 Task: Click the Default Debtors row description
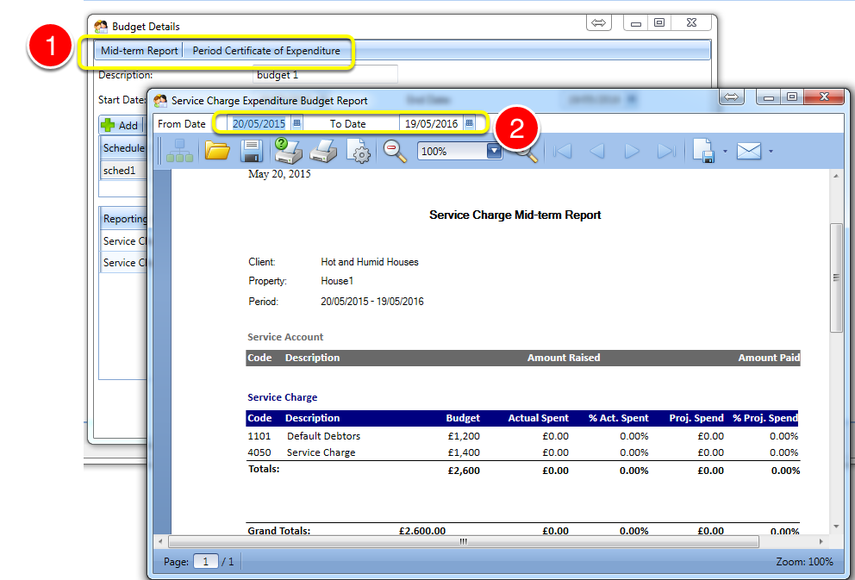323,436
